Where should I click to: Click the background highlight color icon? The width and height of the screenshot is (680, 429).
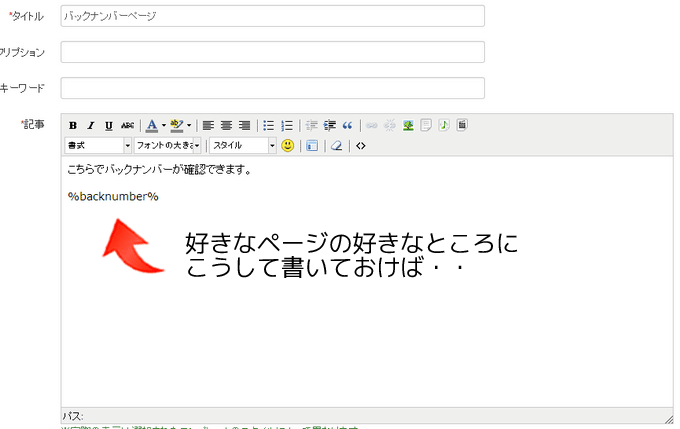[177, 126]
